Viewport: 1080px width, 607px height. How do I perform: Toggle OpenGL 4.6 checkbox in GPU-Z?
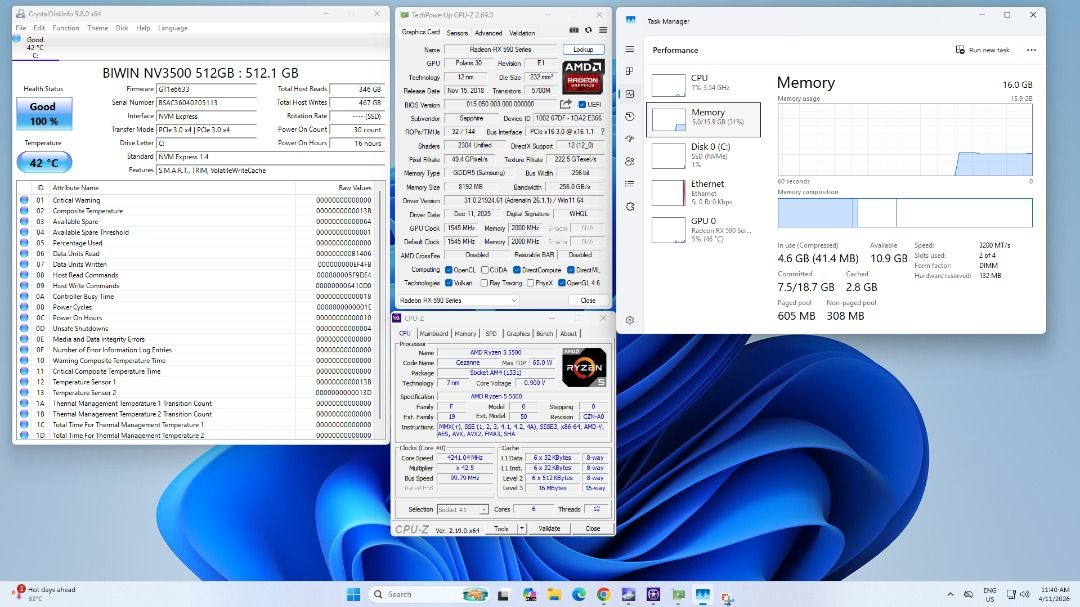561,283
